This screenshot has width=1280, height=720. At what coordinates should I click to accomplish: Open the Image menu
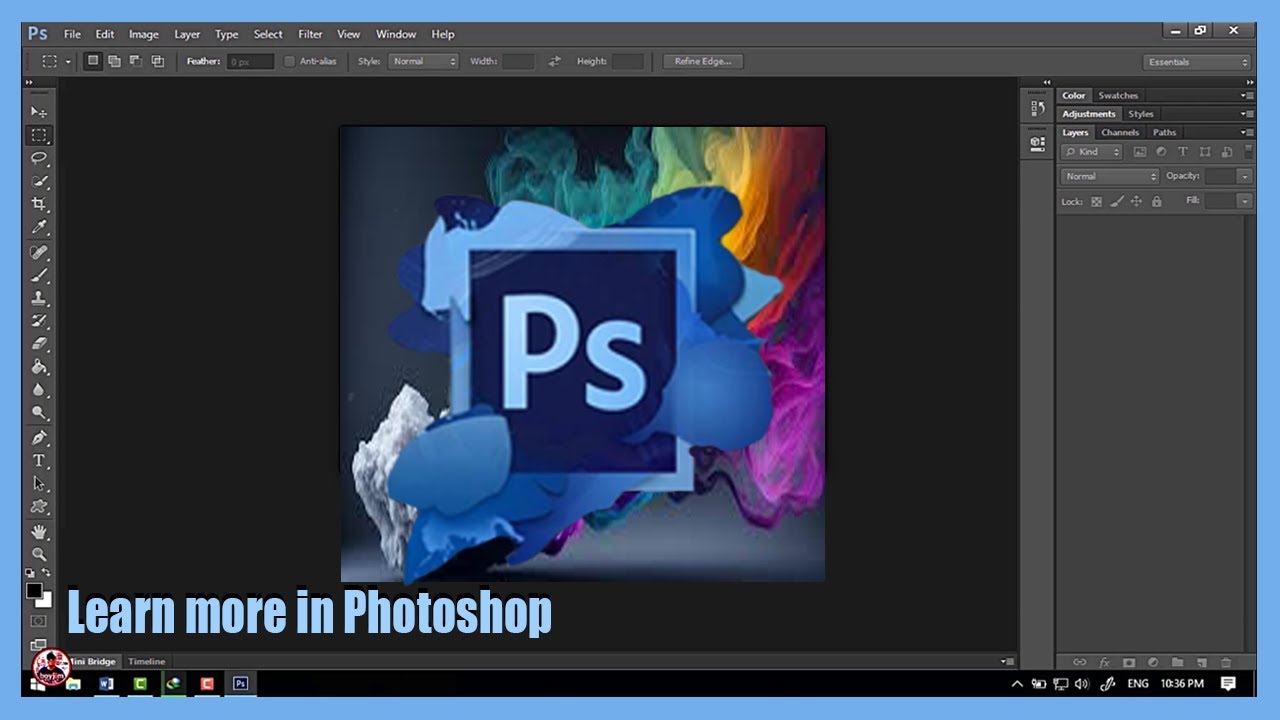pyautogui.click(x=144, y=34)
